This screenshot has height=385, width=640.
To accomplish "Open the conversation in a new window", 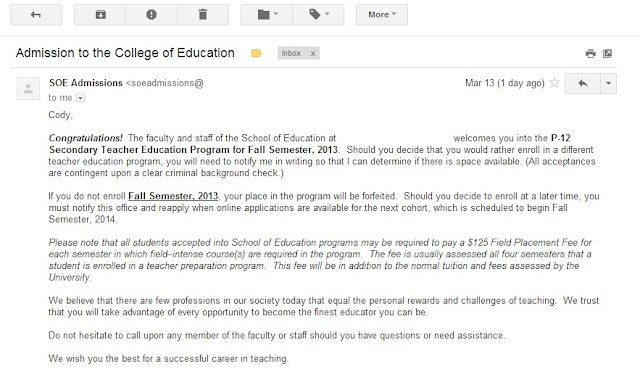I will pyautogui.click(x=607, y=53).
